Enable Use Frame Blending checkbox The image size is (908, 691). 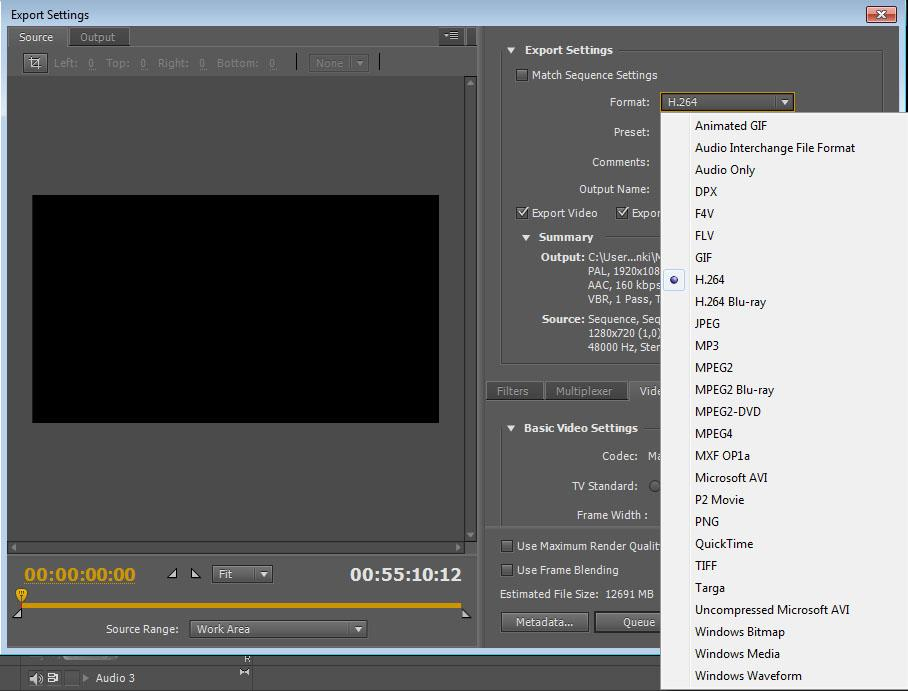[x=507, y=570]
